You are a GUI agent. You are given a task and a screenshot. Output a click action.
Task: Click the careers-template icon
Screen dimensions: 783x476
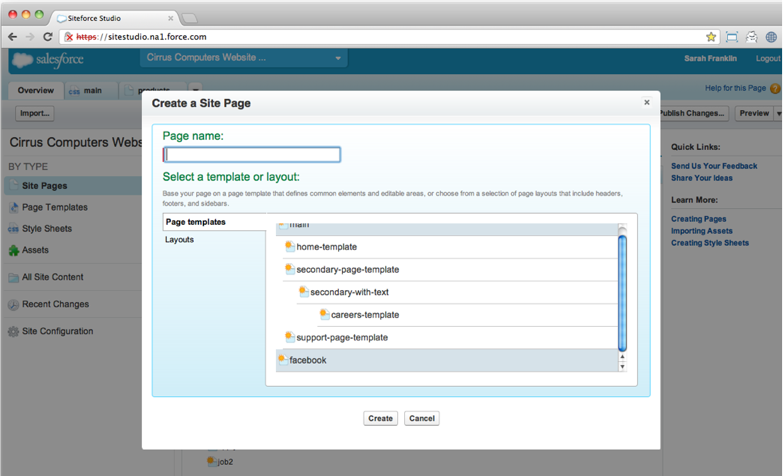tap(324, 314)
